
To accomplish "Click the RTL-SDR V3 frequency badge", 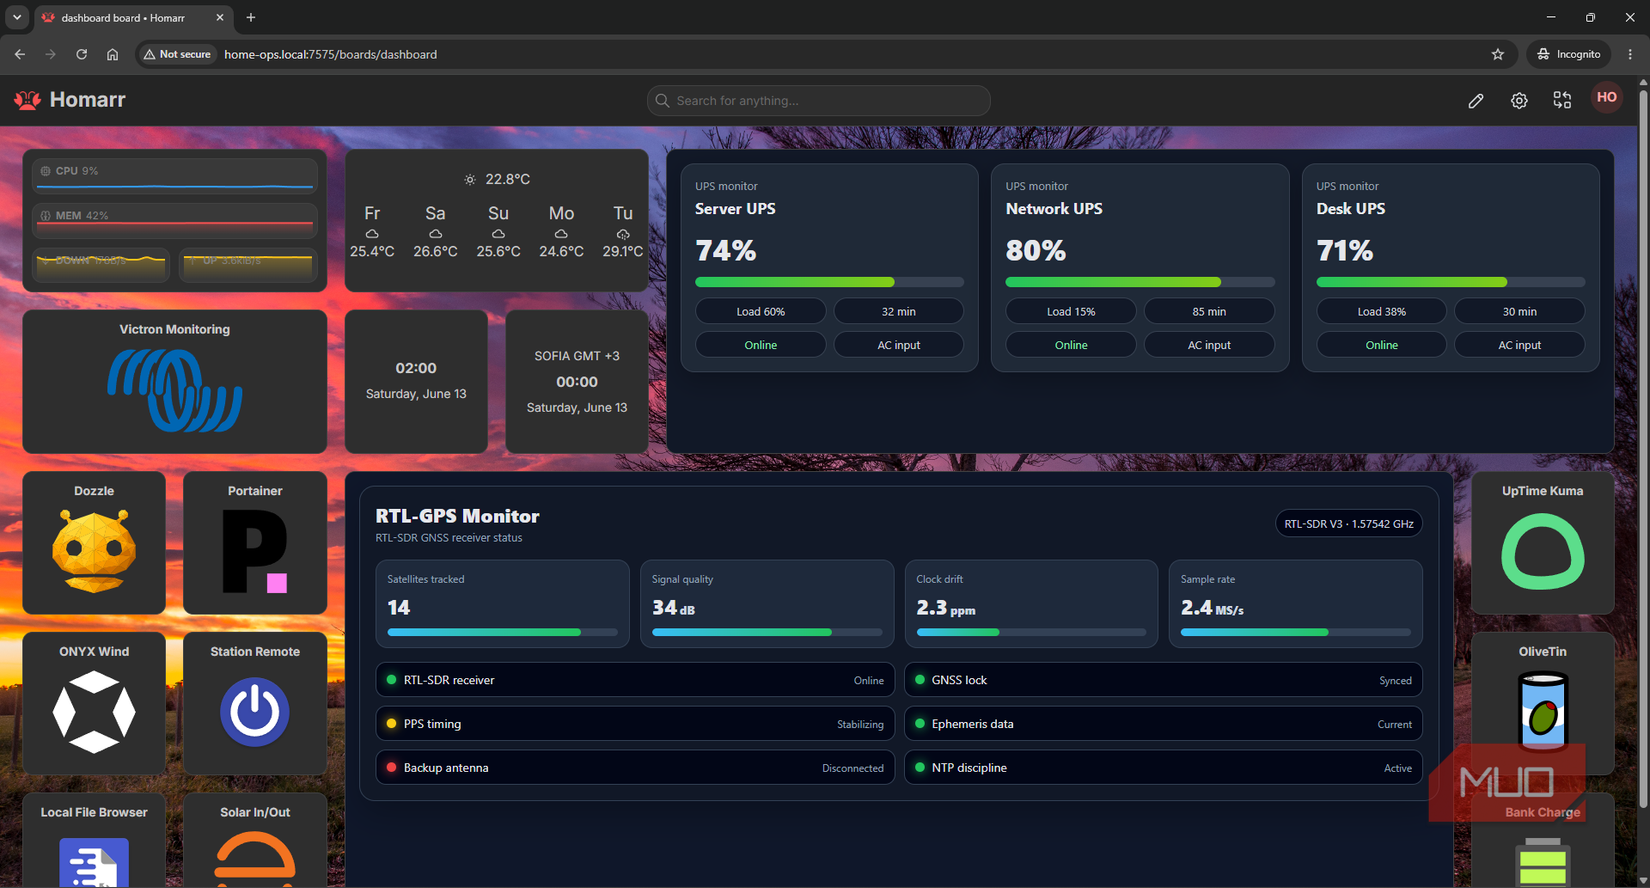I will [x=1348, y=524].
